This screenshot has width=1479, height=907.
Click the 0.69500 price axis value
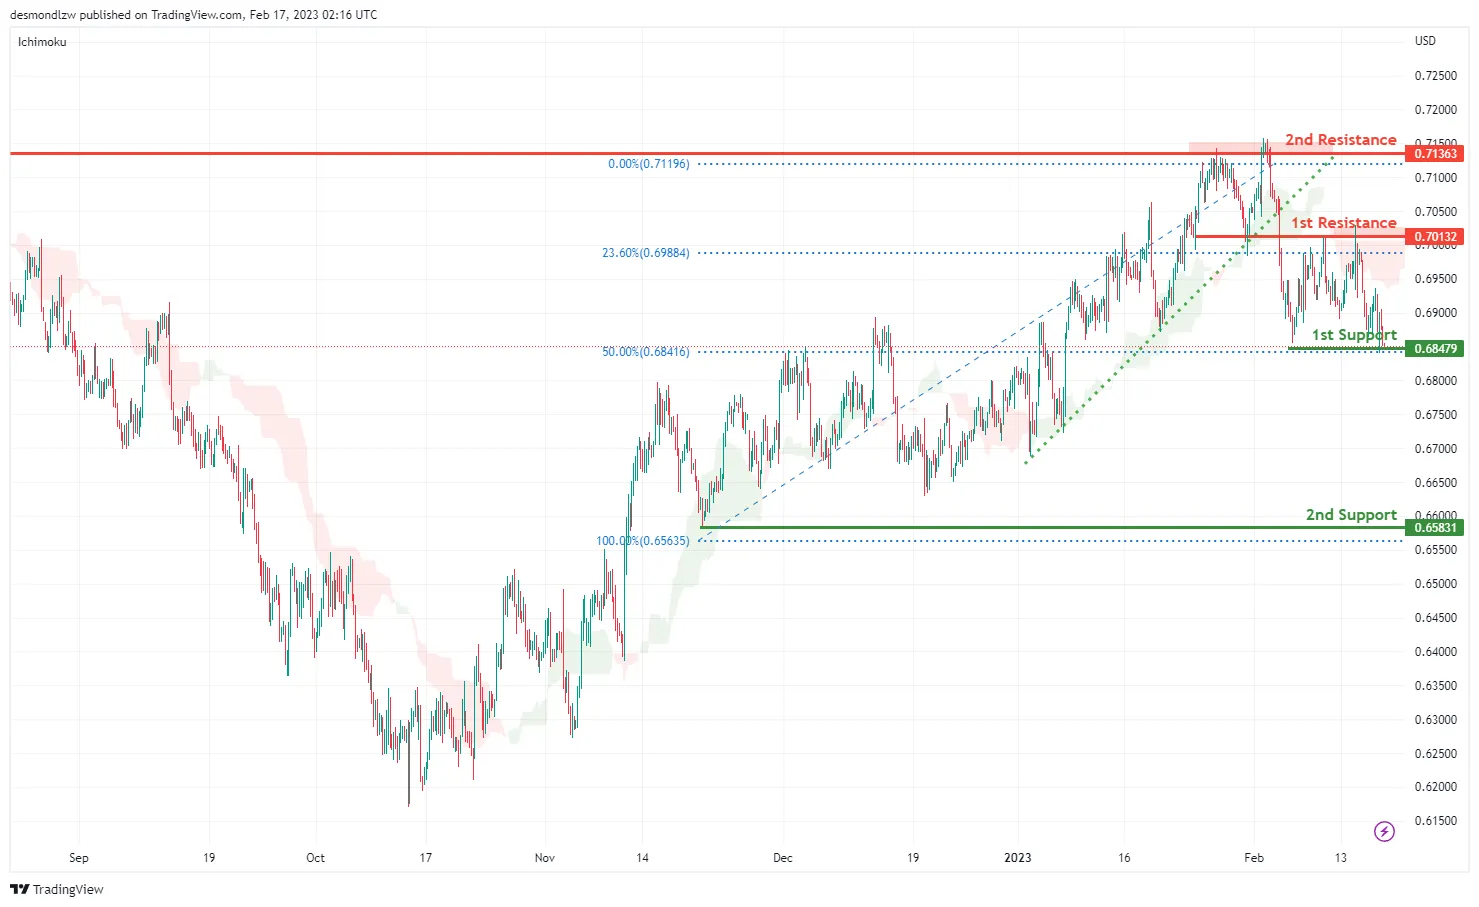click(1436, 279)
